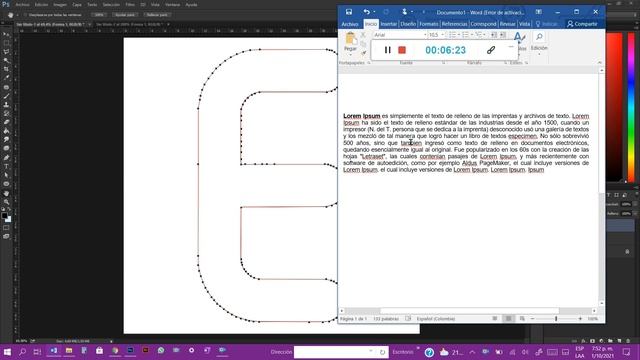
Task: Click the Cut scissors icon in Word
Action: point(363,35)
